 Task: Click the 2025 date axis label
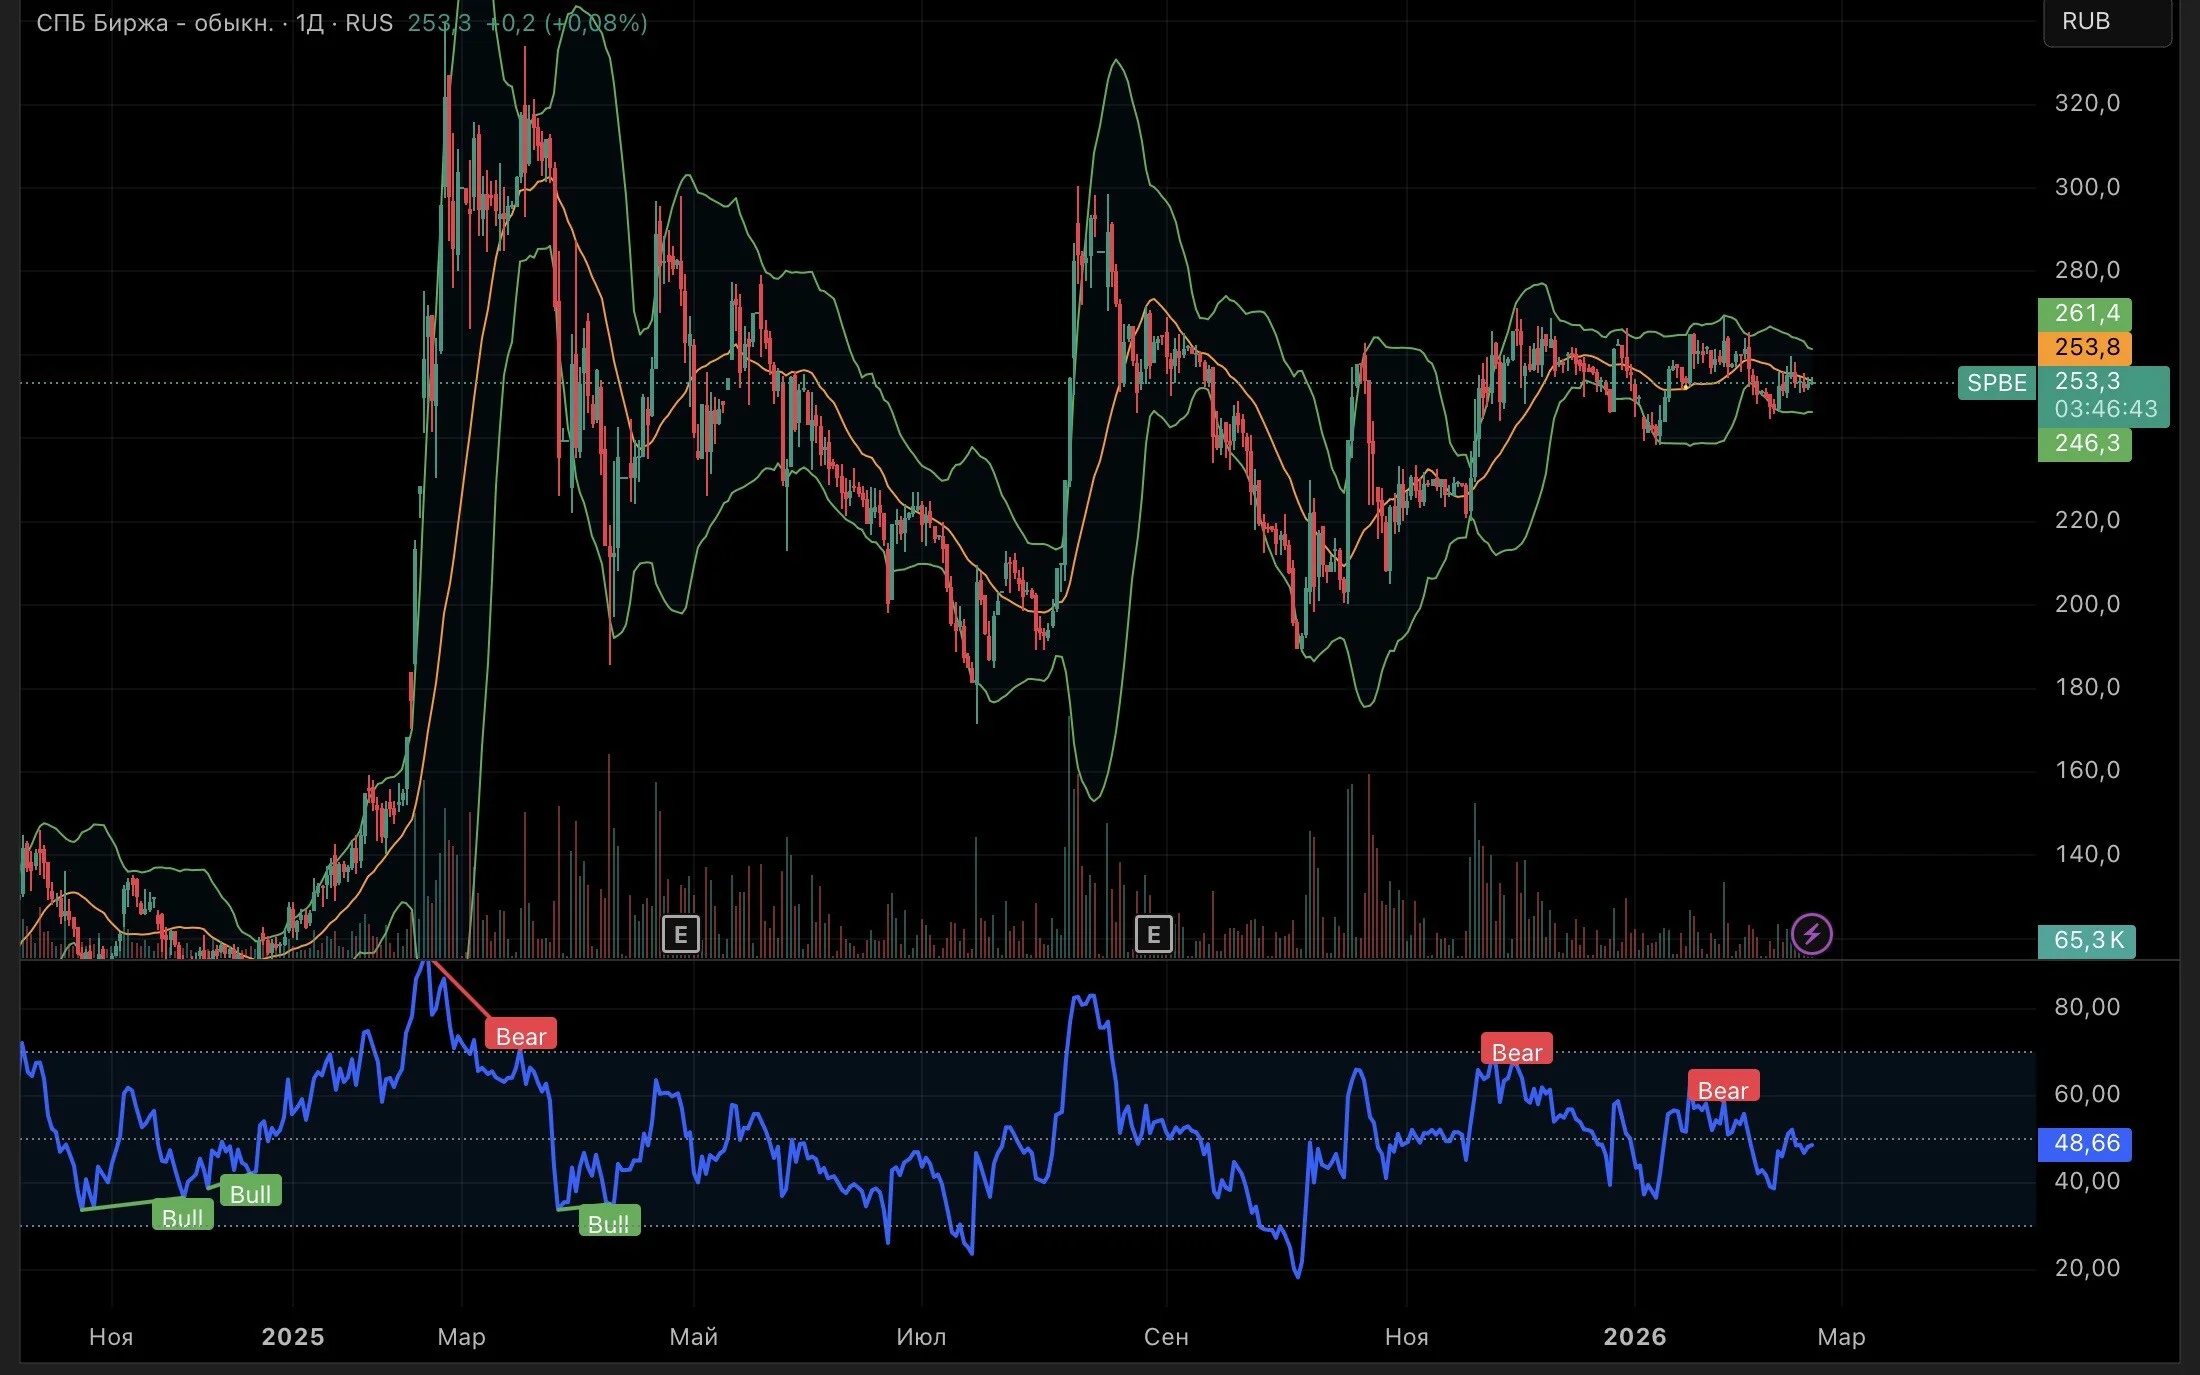[293, 1337]
